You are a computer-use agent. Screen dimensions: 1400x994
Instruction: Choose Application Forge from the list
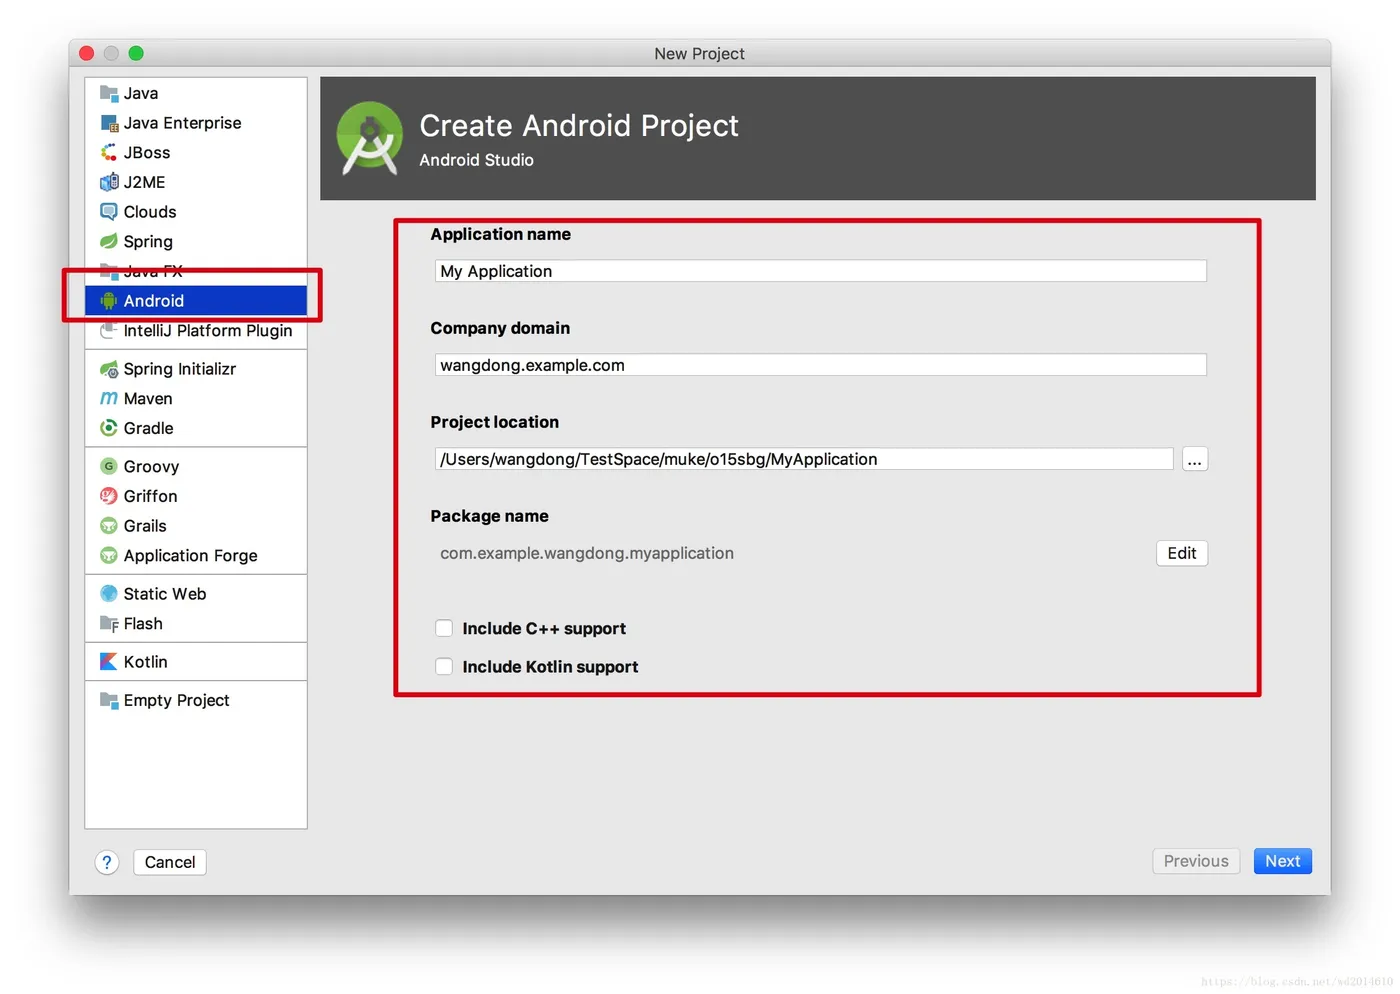point(196,555)
